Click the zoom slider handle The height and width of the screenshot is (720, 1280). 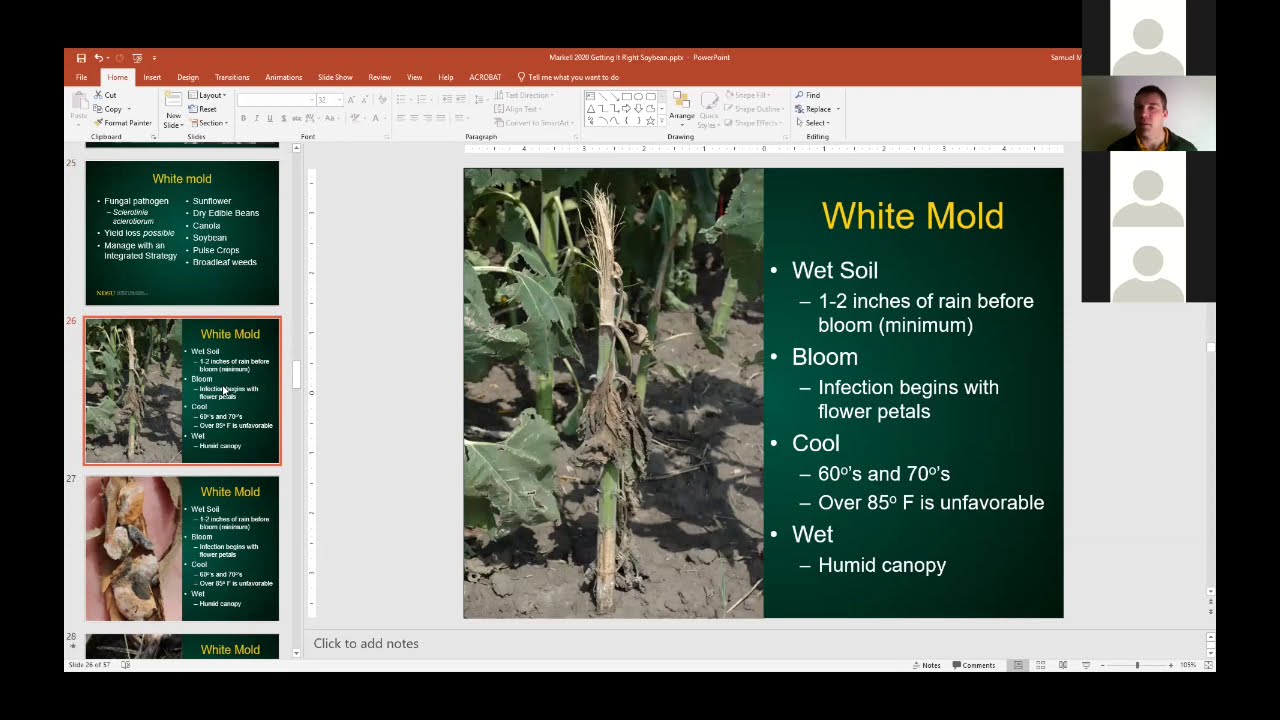(1137, 665)
